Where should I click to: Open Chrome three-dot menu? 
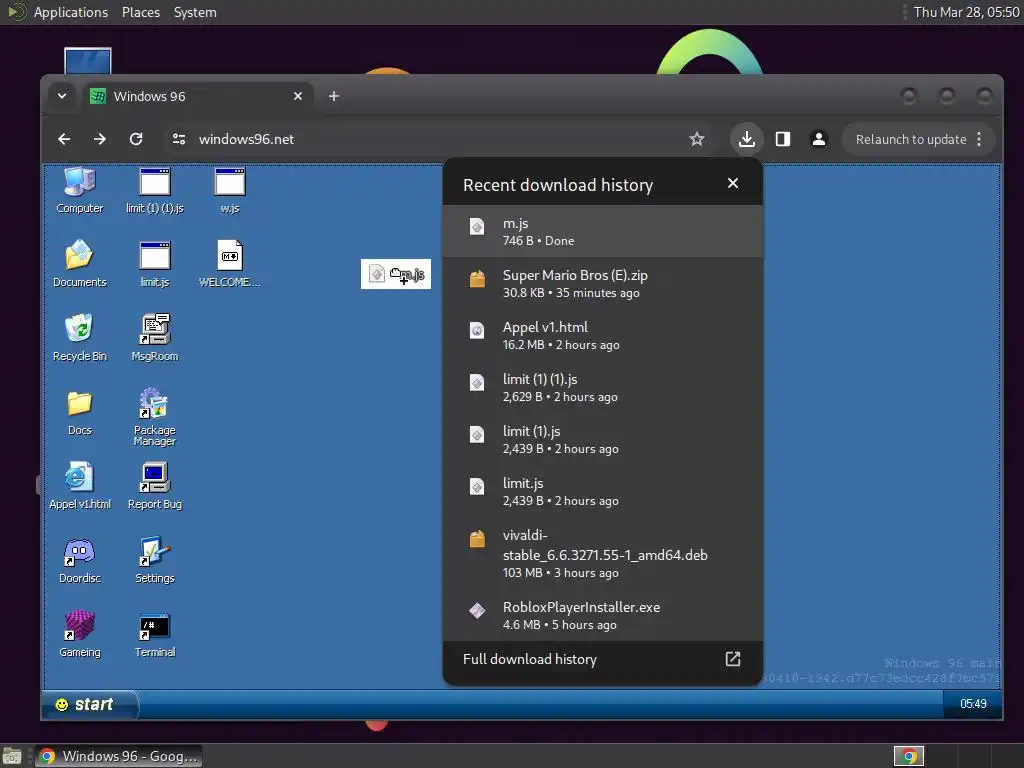click(979, 139)
